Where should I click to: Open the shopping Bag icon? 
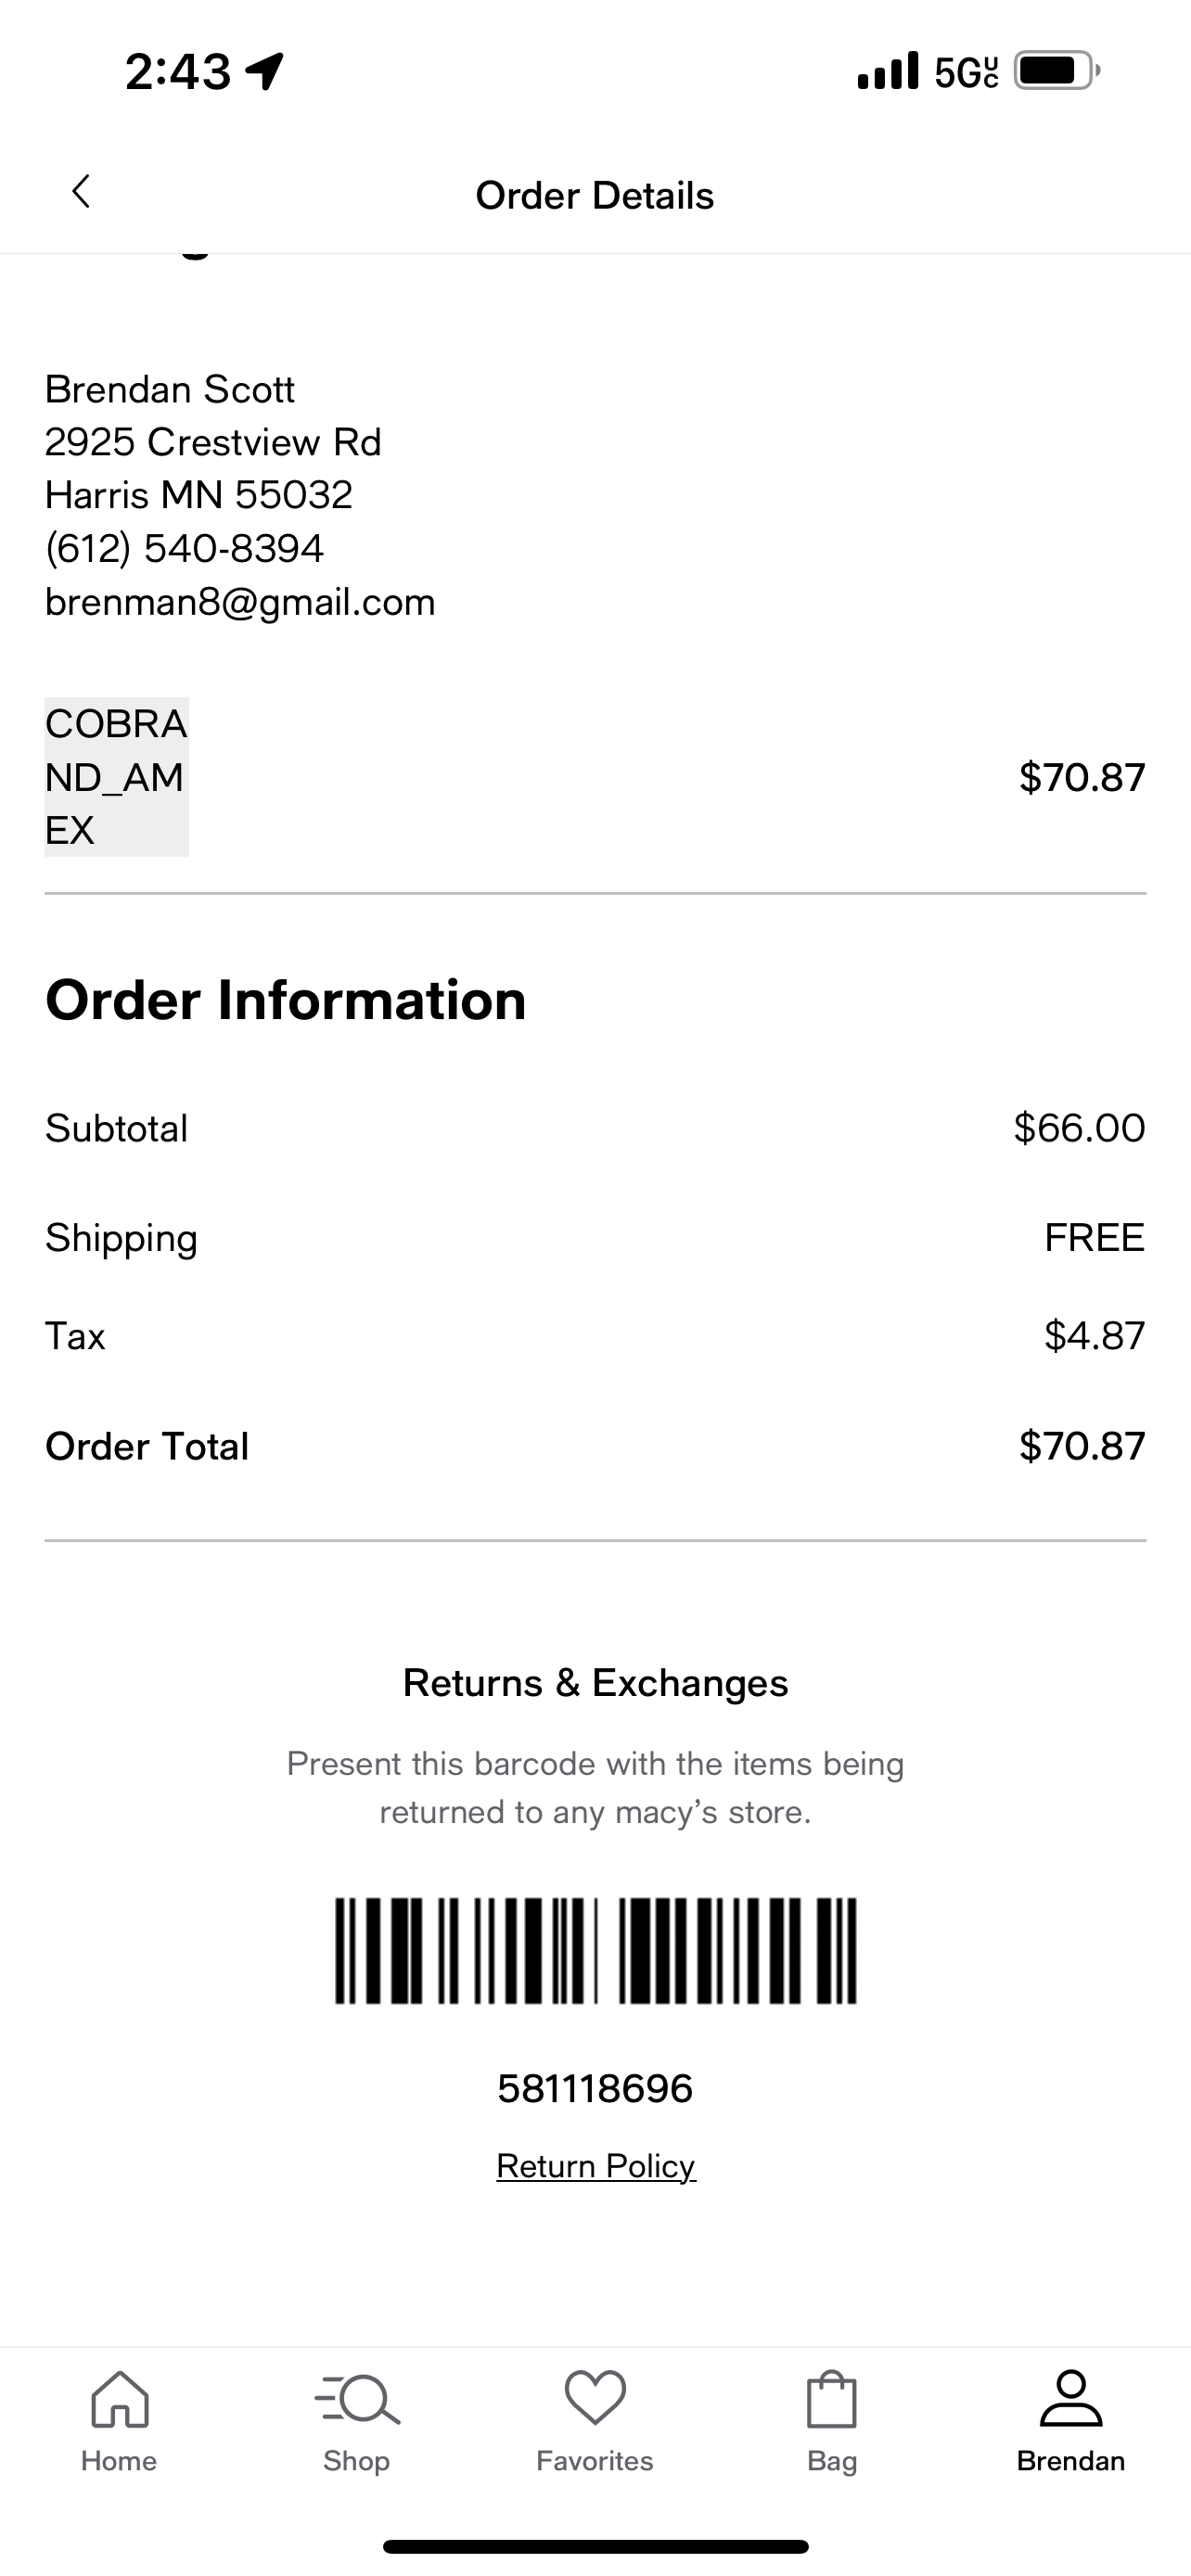[832, 2399]
